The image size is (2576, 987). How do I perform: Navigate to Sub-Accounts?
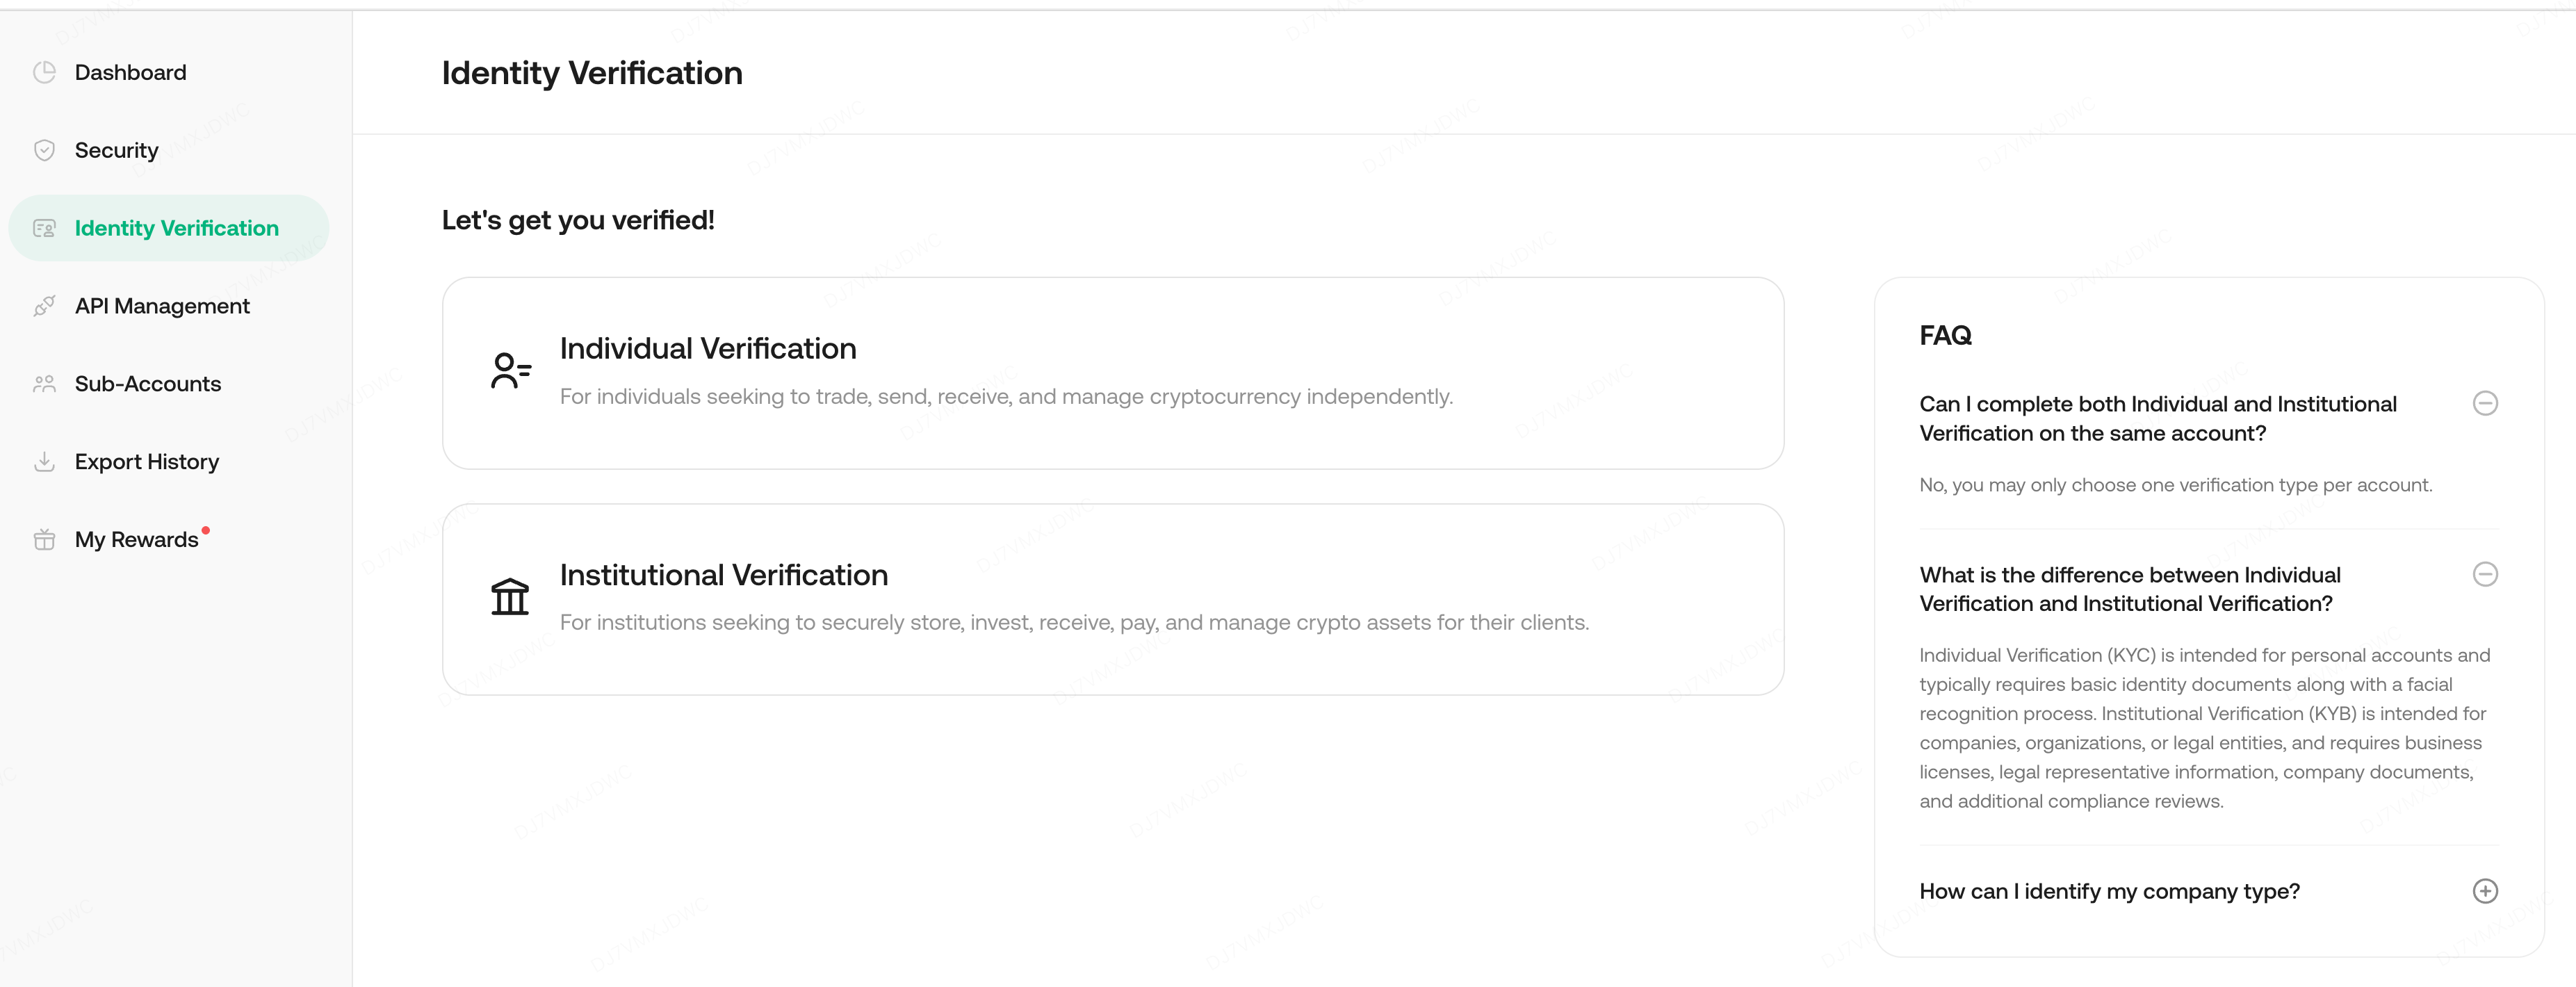coord(148,384)
